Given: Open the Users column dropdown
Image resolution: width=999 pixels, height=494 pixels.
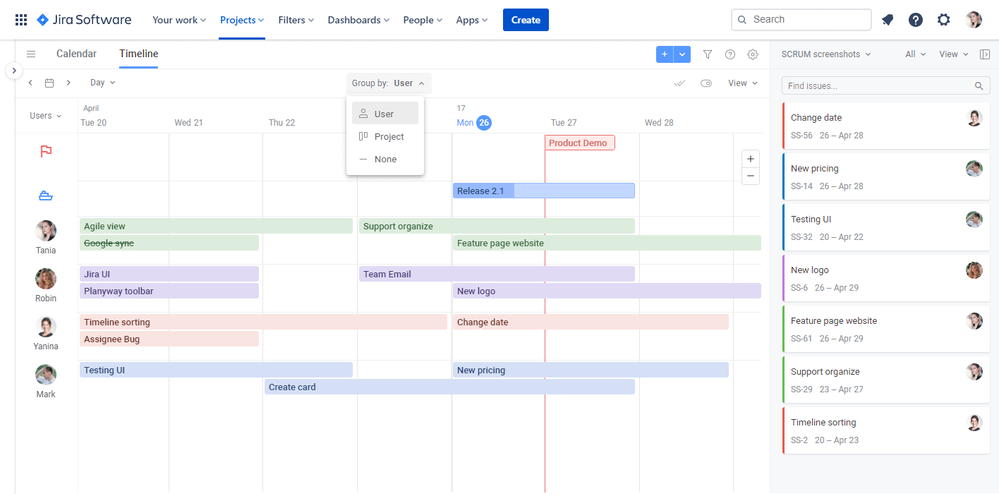Looking at the screenshot, I should (45, 116).
